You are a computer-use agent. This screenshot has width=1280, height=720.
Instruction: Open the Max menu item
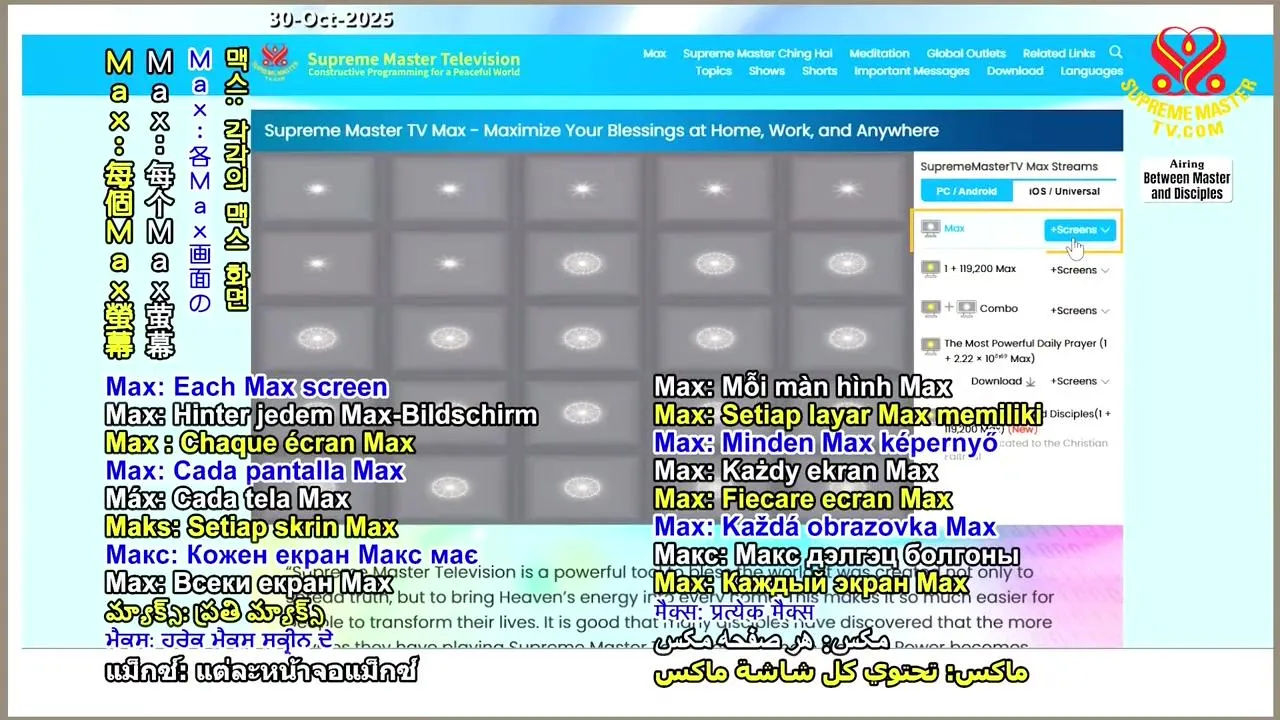pyautogui.click(x=654, y=54)
